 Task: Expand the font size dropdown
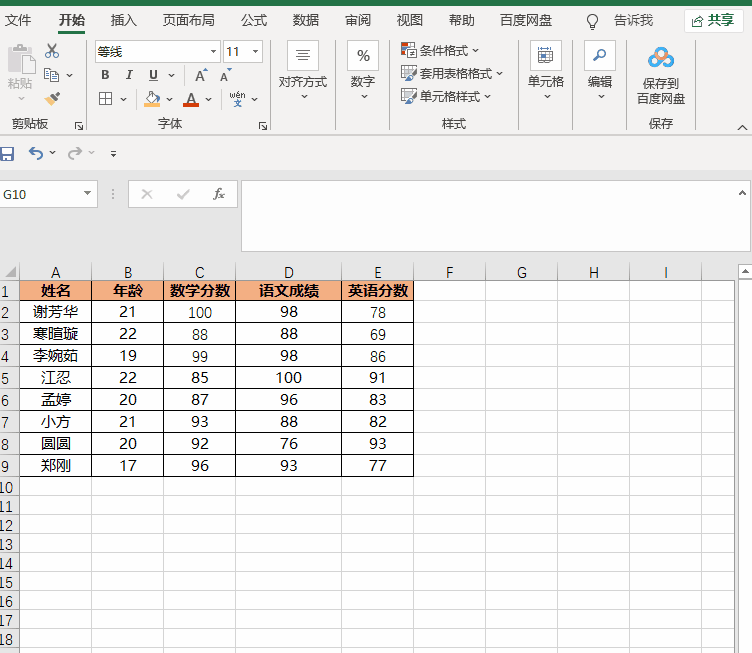click(256, 52)
